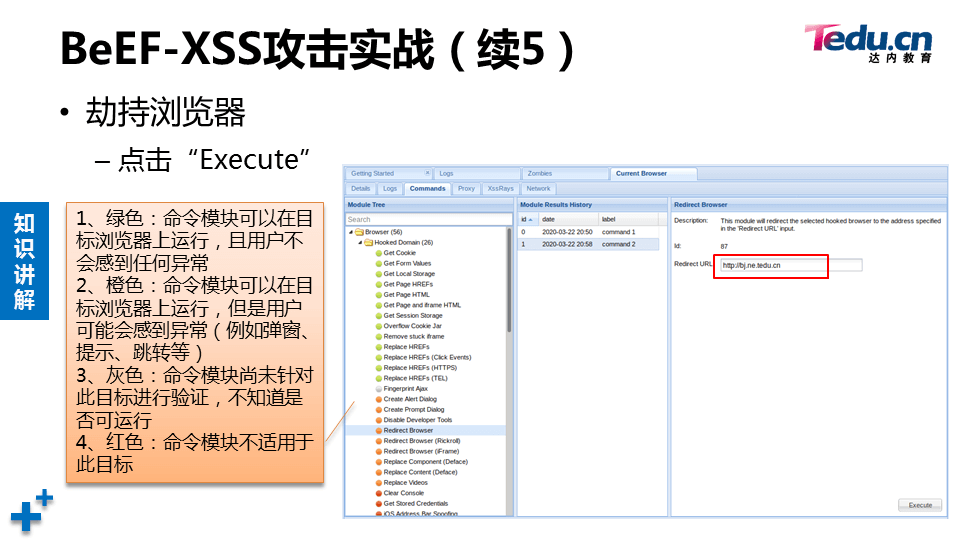Click the 2020-03-22 20:58 date cell
960x540 pixels.
pos(567,244)
